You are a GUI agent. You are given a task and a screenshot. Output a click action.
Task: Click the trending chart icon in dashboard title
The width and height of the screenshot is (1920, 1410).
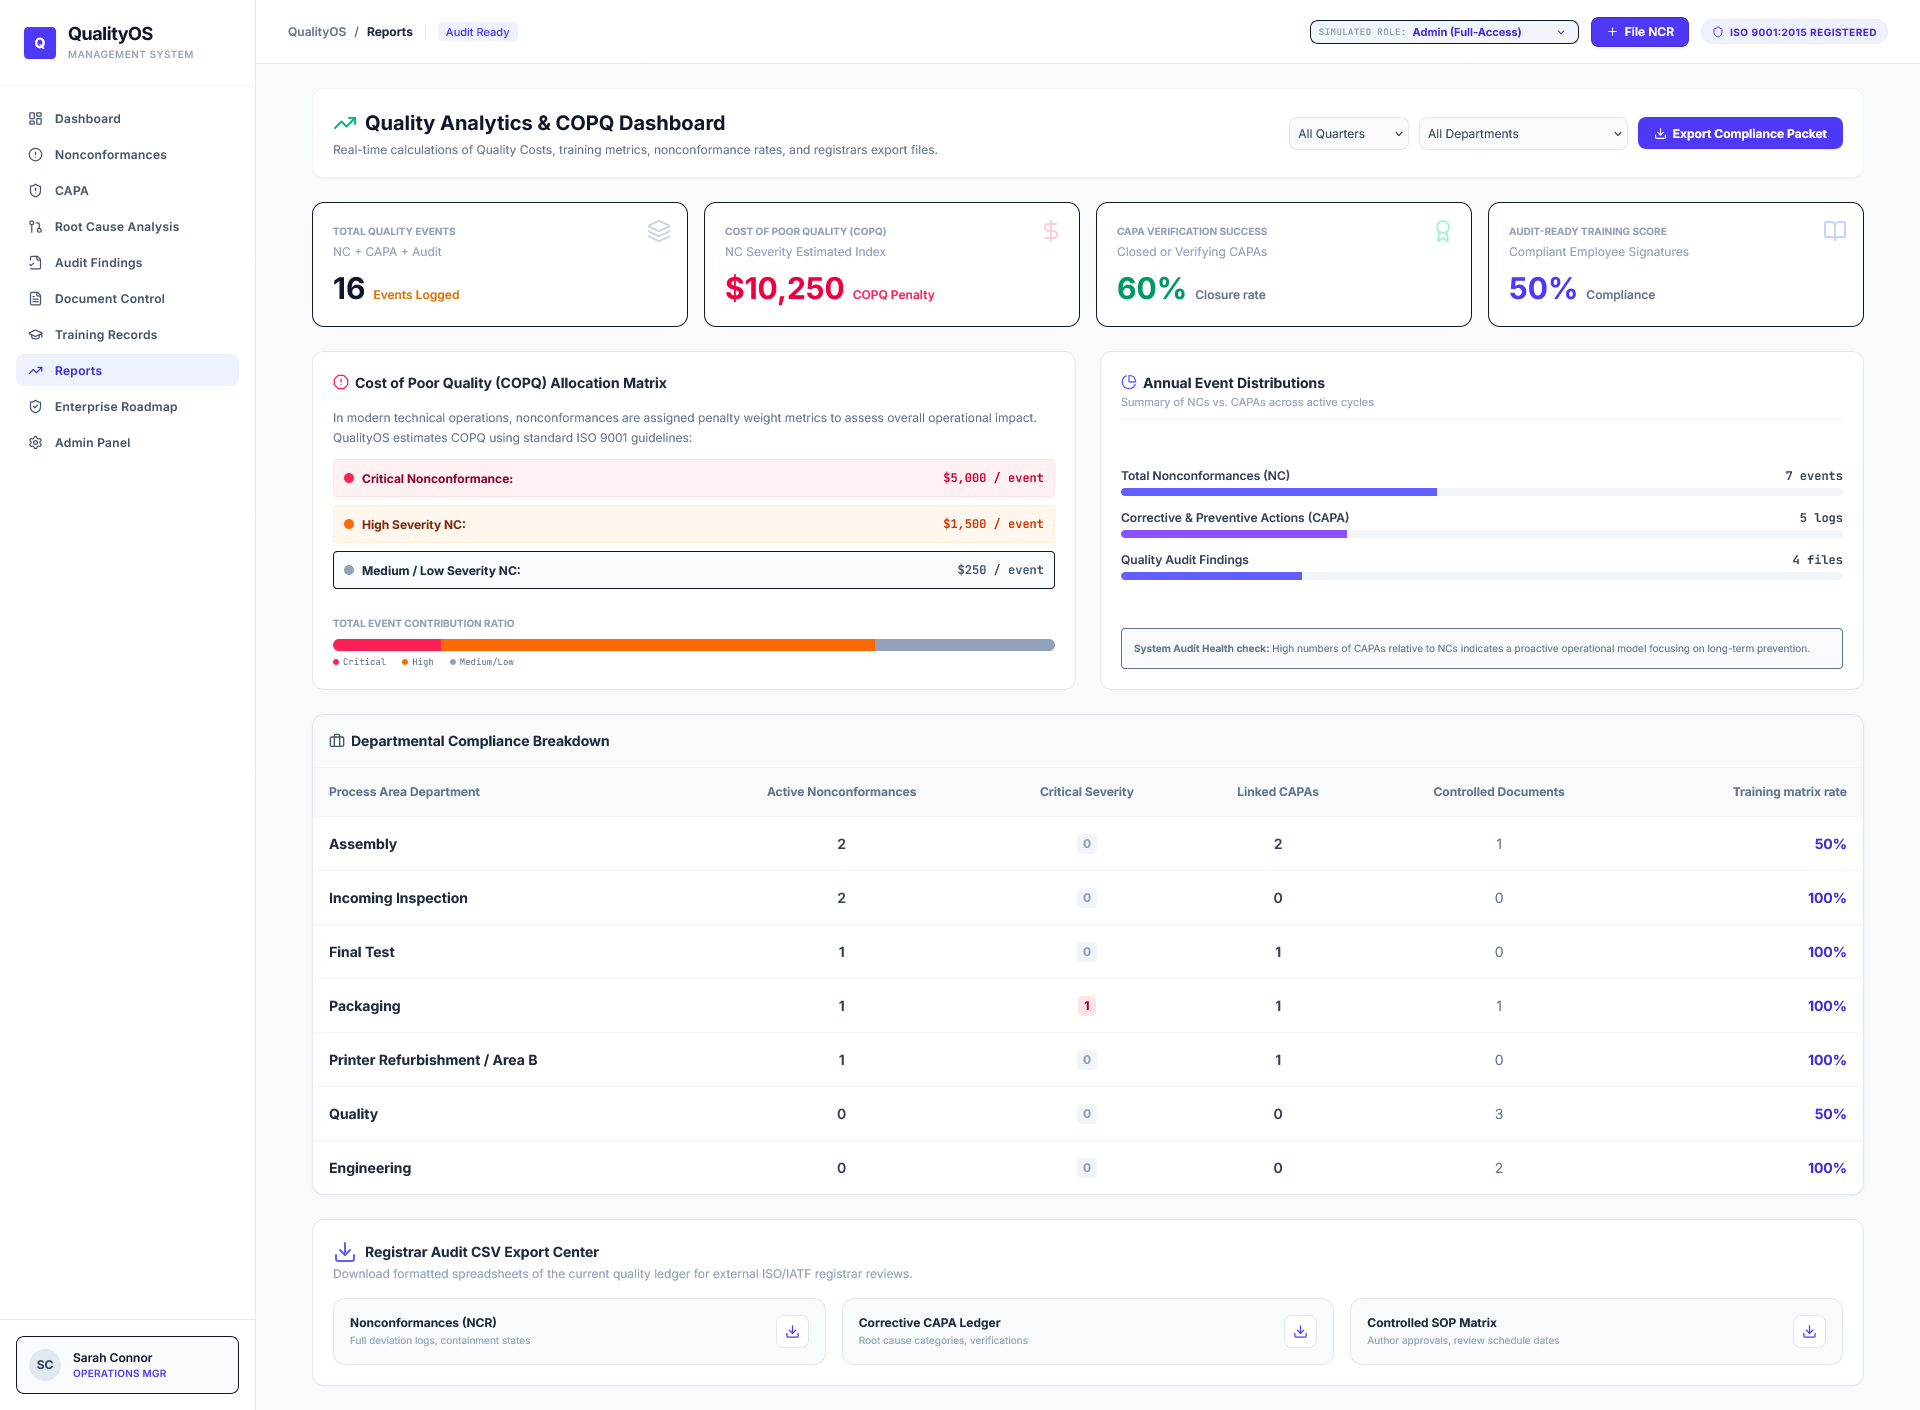(x=345, y=123)
